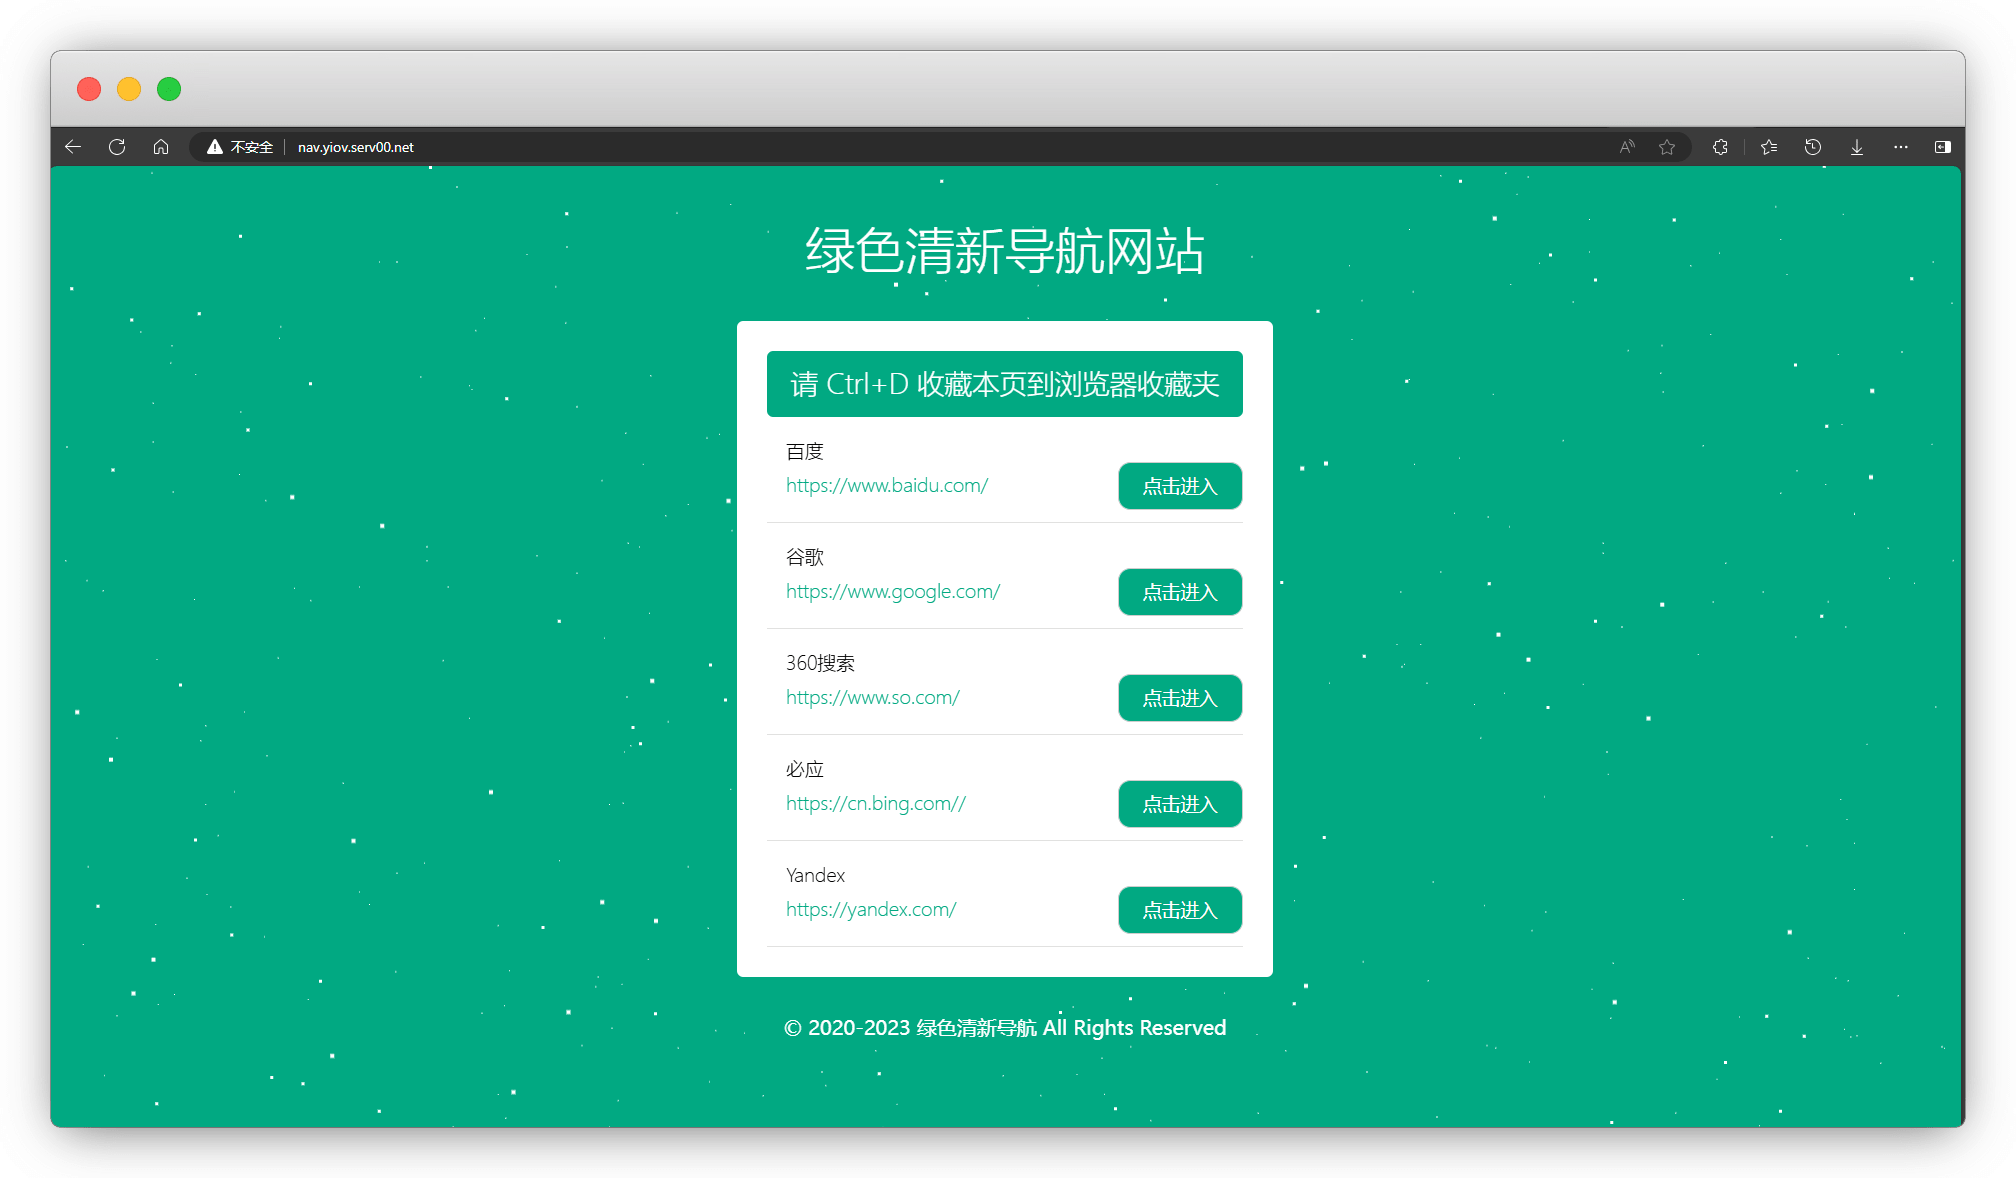The height and width of the screenshot is (1178, 2016).
Task: Click 点击进入 button for Yandex
Action: tap(1180, 910)
